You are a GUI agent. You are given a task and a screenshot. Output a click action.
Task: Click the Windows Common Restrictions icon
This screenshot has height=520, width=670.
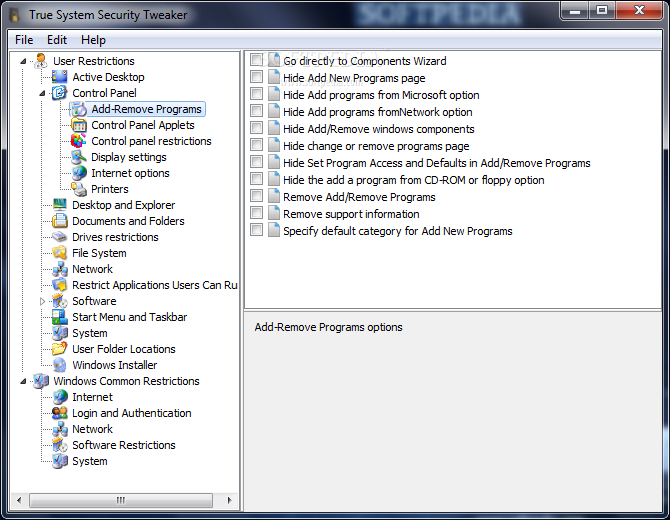tap(41, 381)
